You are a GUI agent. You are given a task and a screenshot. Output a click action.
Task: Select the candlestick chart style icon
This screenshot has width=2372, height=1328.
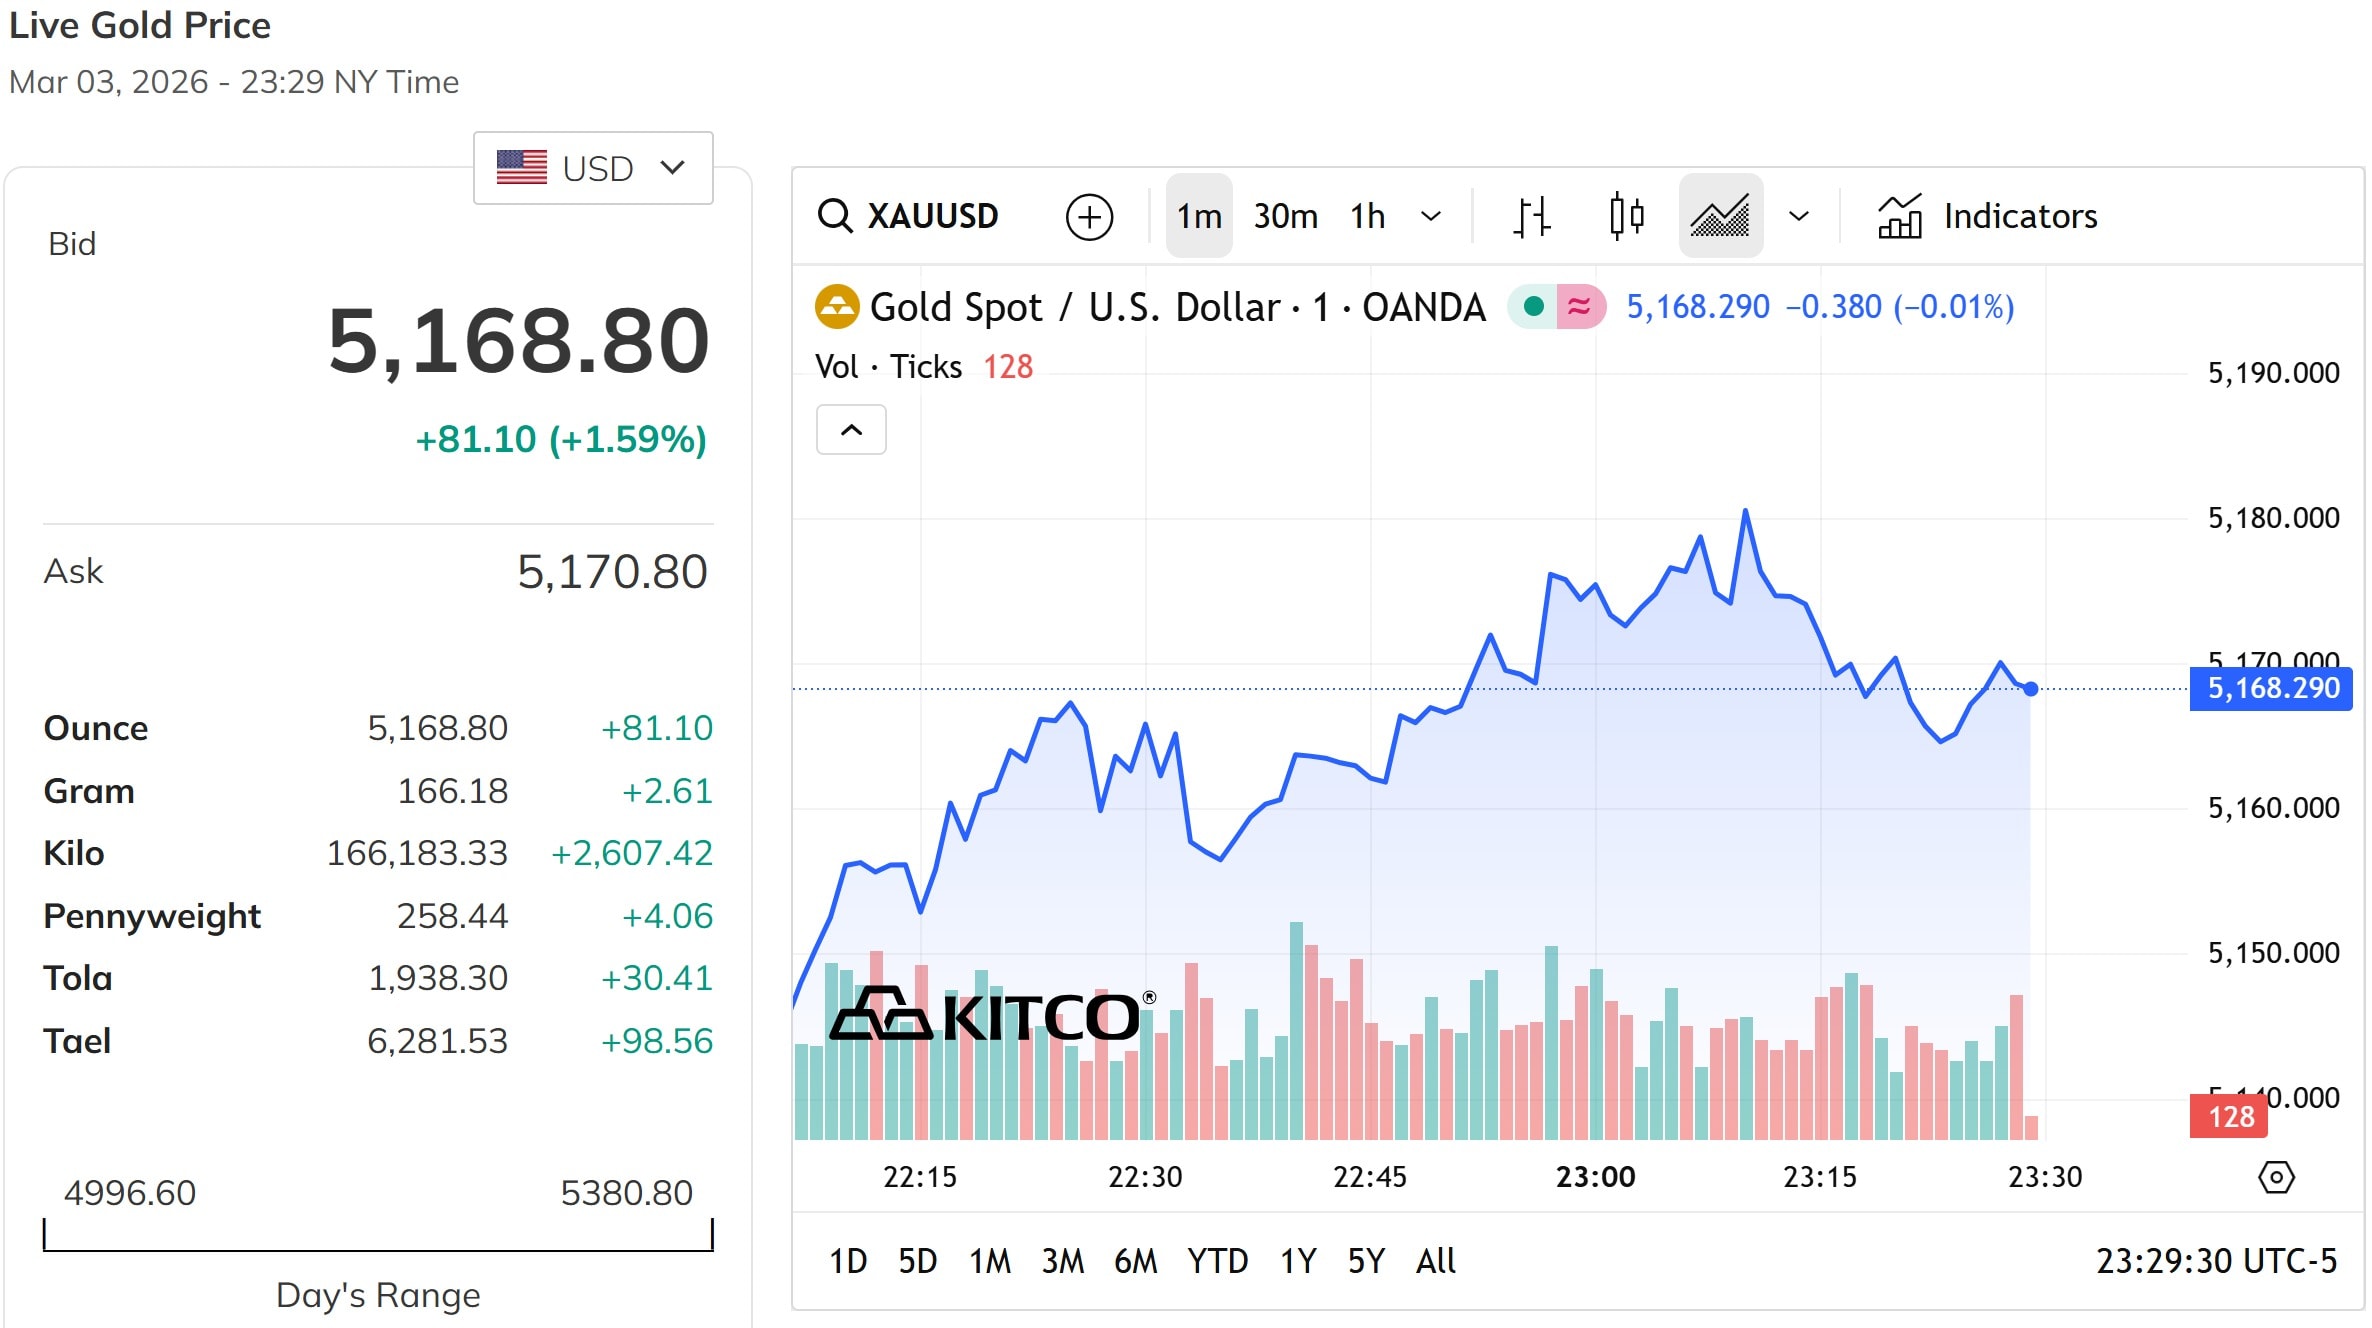[1627, 216]
